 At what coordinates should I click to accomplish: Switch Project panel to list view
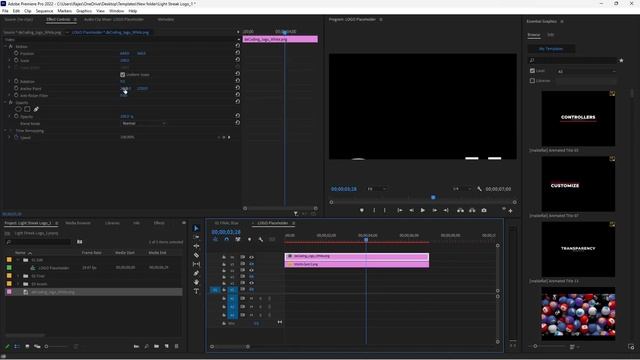17,346
